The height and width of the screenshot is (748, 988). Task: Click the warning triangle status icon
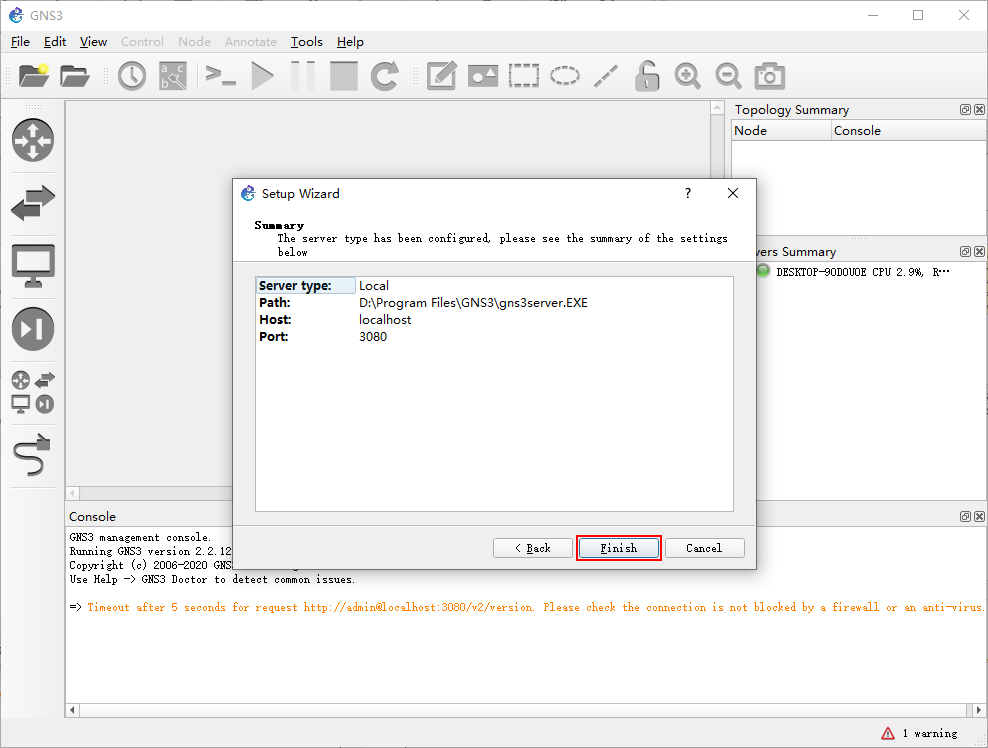(888, 733)
